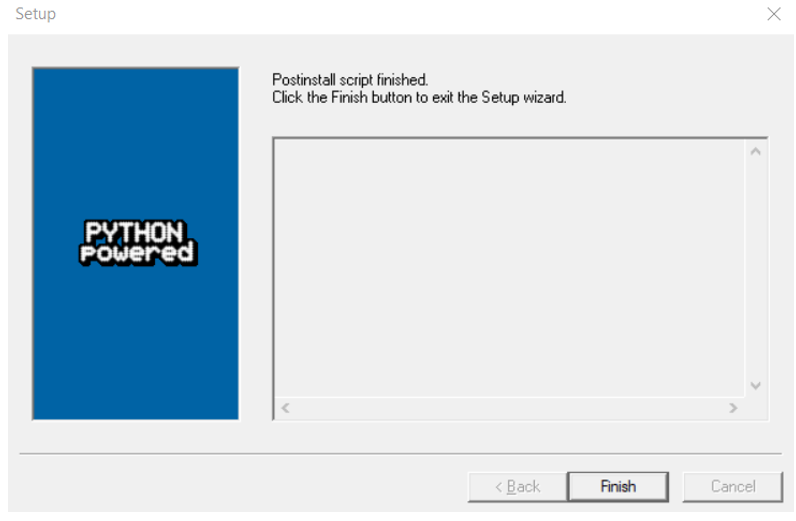Click the vertical scrollbar track of output box

(x=755, y=268)
